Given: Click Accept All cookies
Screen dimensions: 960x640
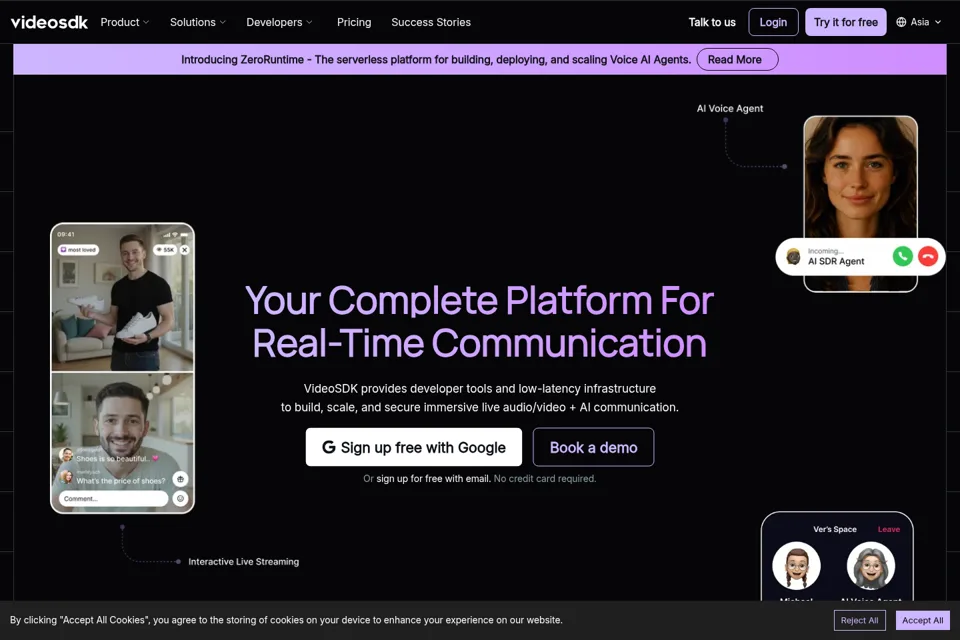Looking at the screenshot, I should pyautogui.click(x=923, y=620).
